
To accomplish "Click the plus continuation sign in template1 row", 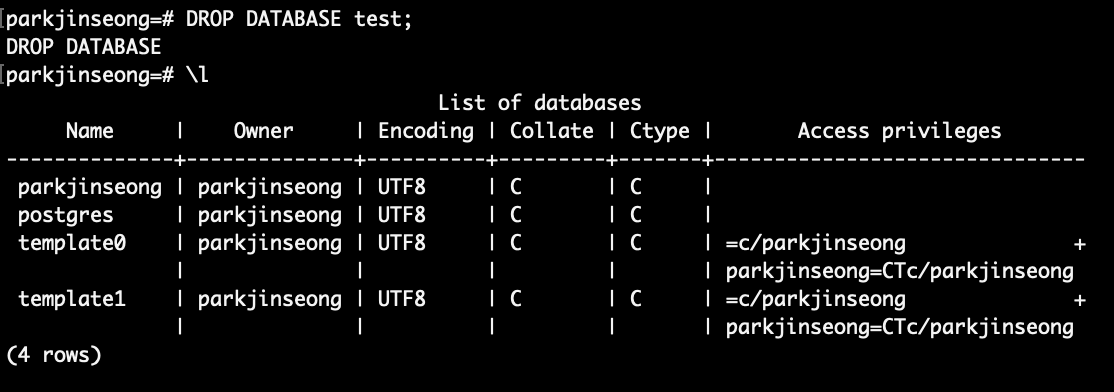I will (x=1079, y=300).
